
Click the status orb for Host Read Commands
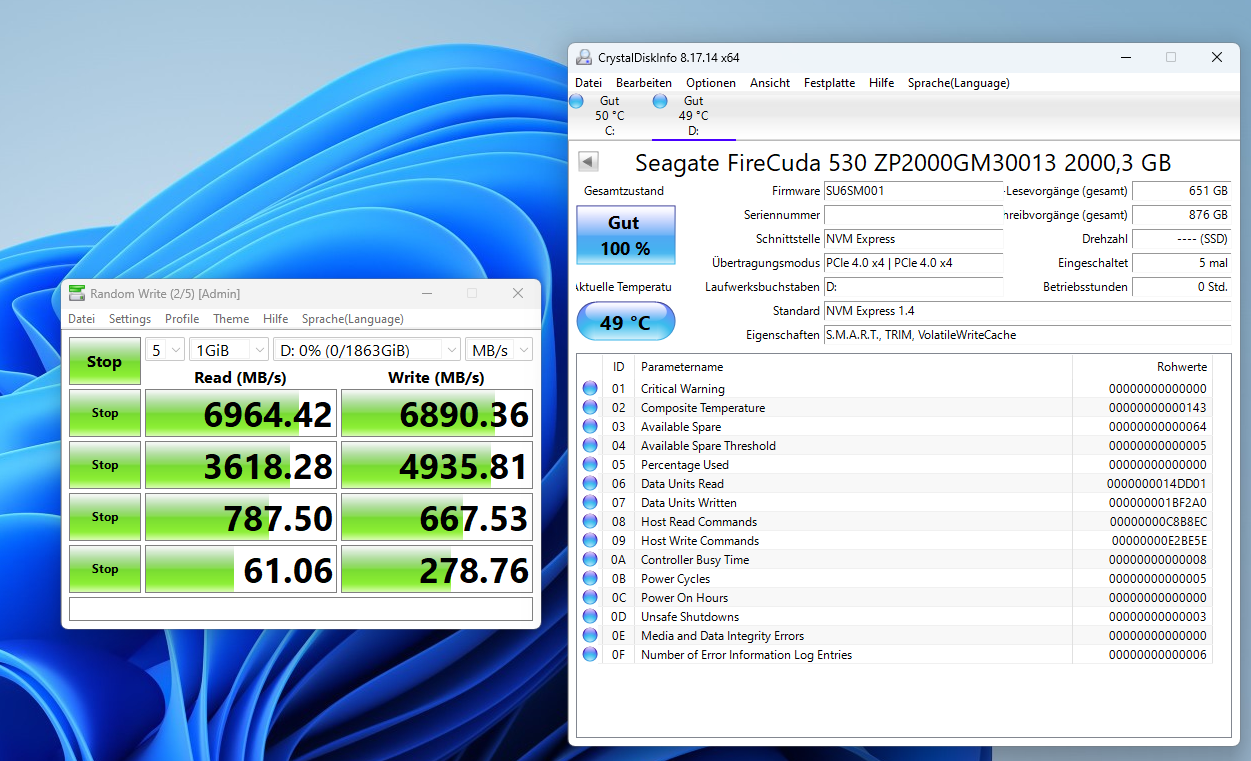(590, 521)
